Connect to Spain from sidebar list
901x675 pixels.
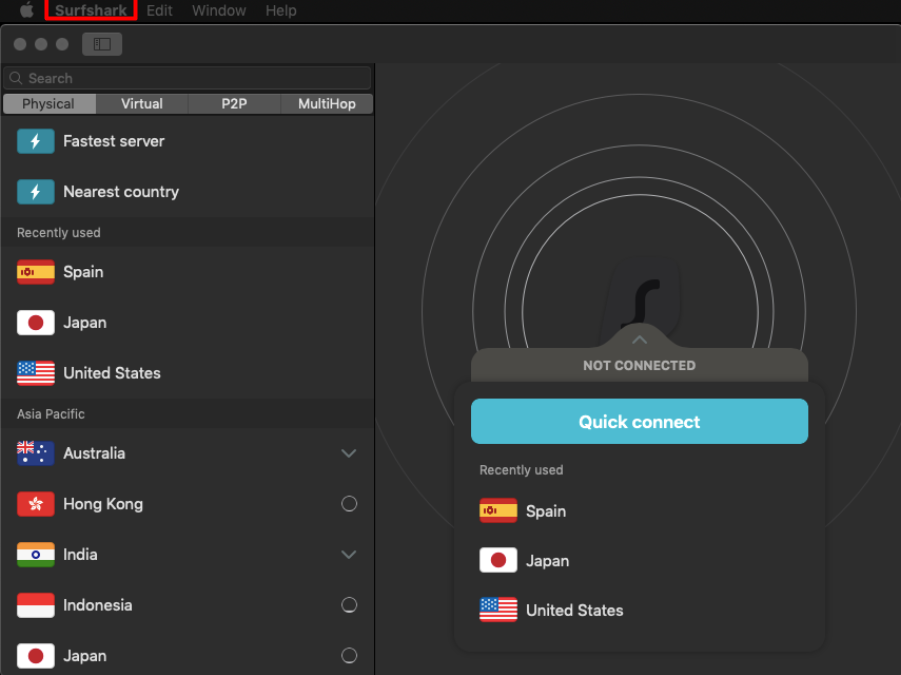click(x=187, y=272)
